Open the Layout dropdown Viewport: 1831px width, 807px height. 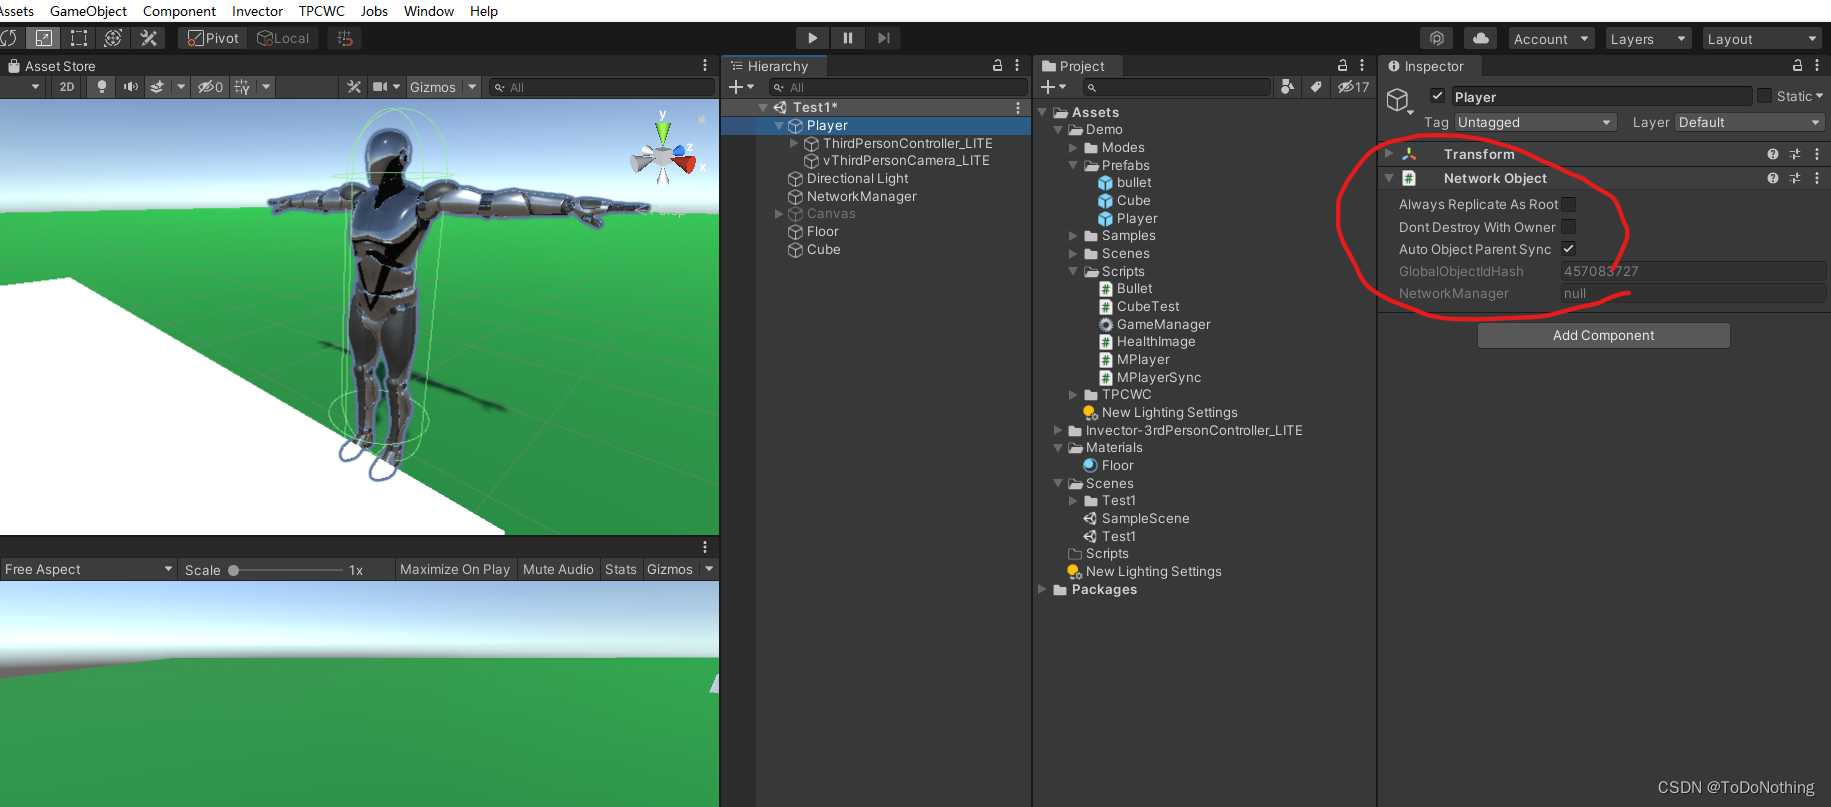click(1762, 39)
